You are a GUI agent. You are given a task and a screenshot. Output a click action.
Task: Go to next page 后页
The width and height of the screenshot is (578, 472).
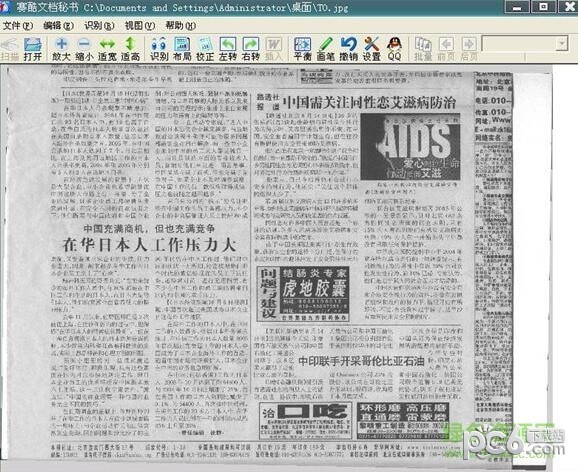pos(469,49)
